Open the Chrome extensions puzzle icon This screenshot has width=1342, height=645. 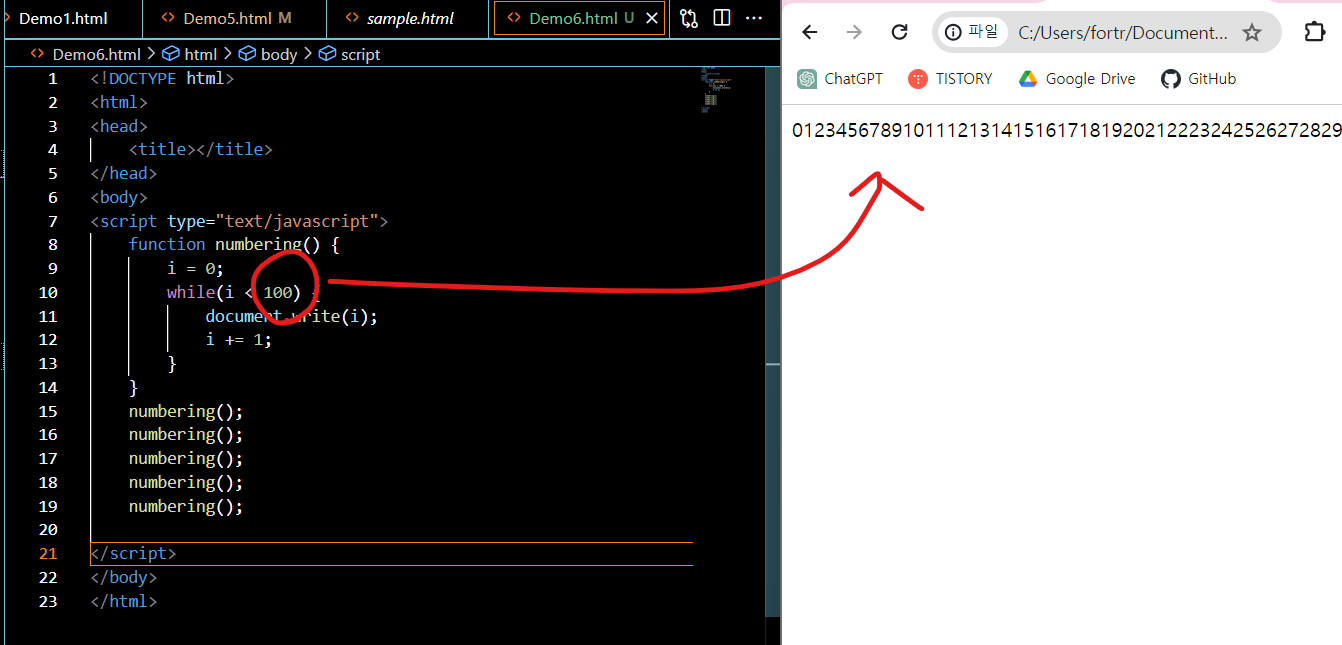pos(1315,32)
